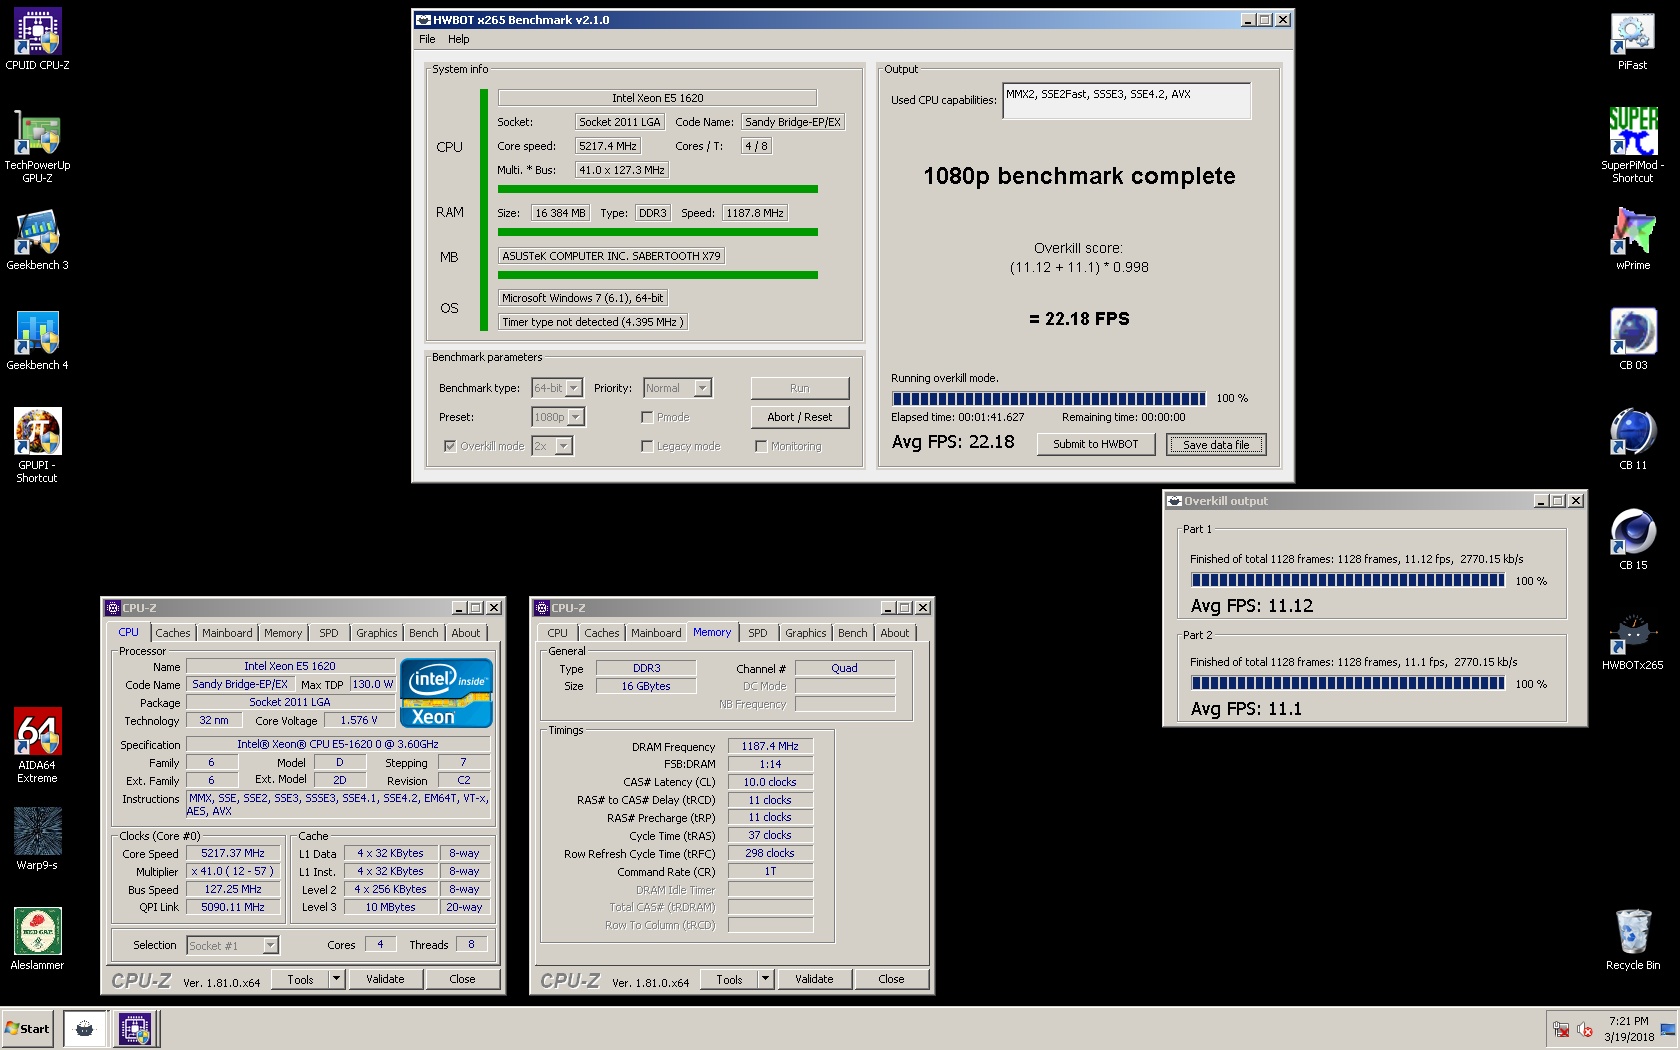Open the Help menu in HWBOT x265
The height and width of the screenshot is (1050, 1680).
459,39
